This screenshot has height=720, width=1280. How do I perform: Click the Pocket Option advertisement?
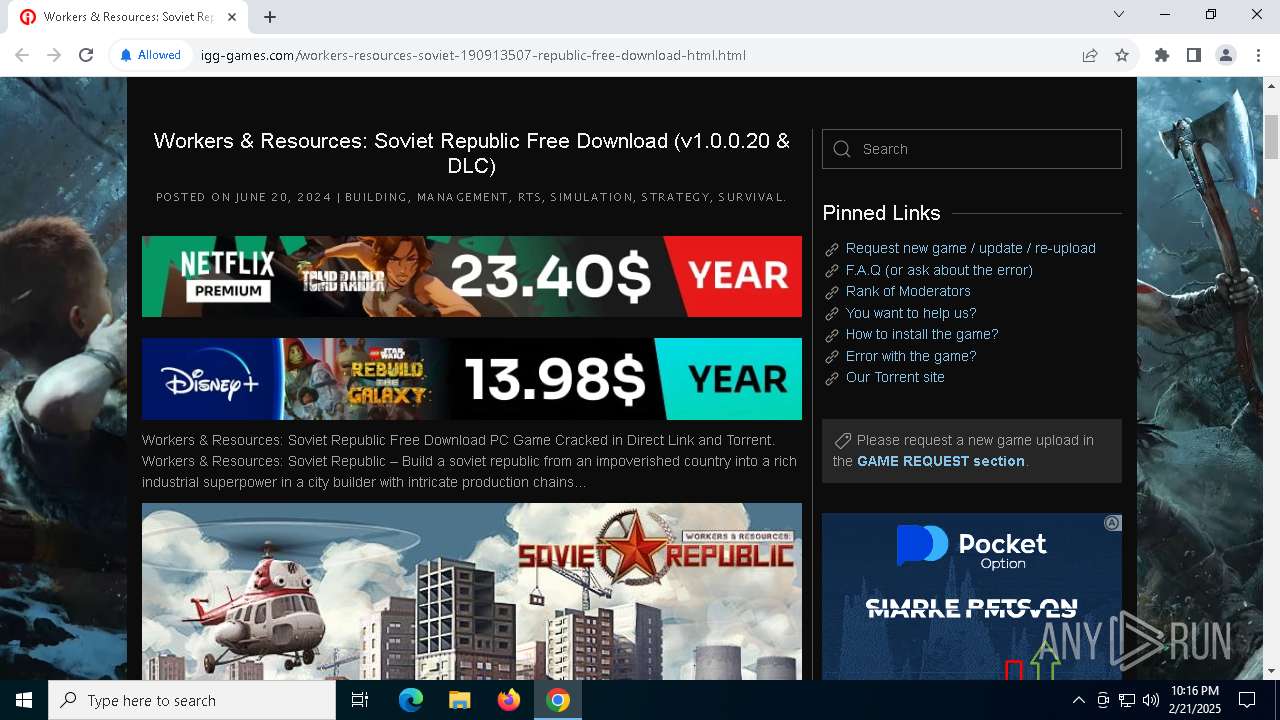[x=972, y=597]
